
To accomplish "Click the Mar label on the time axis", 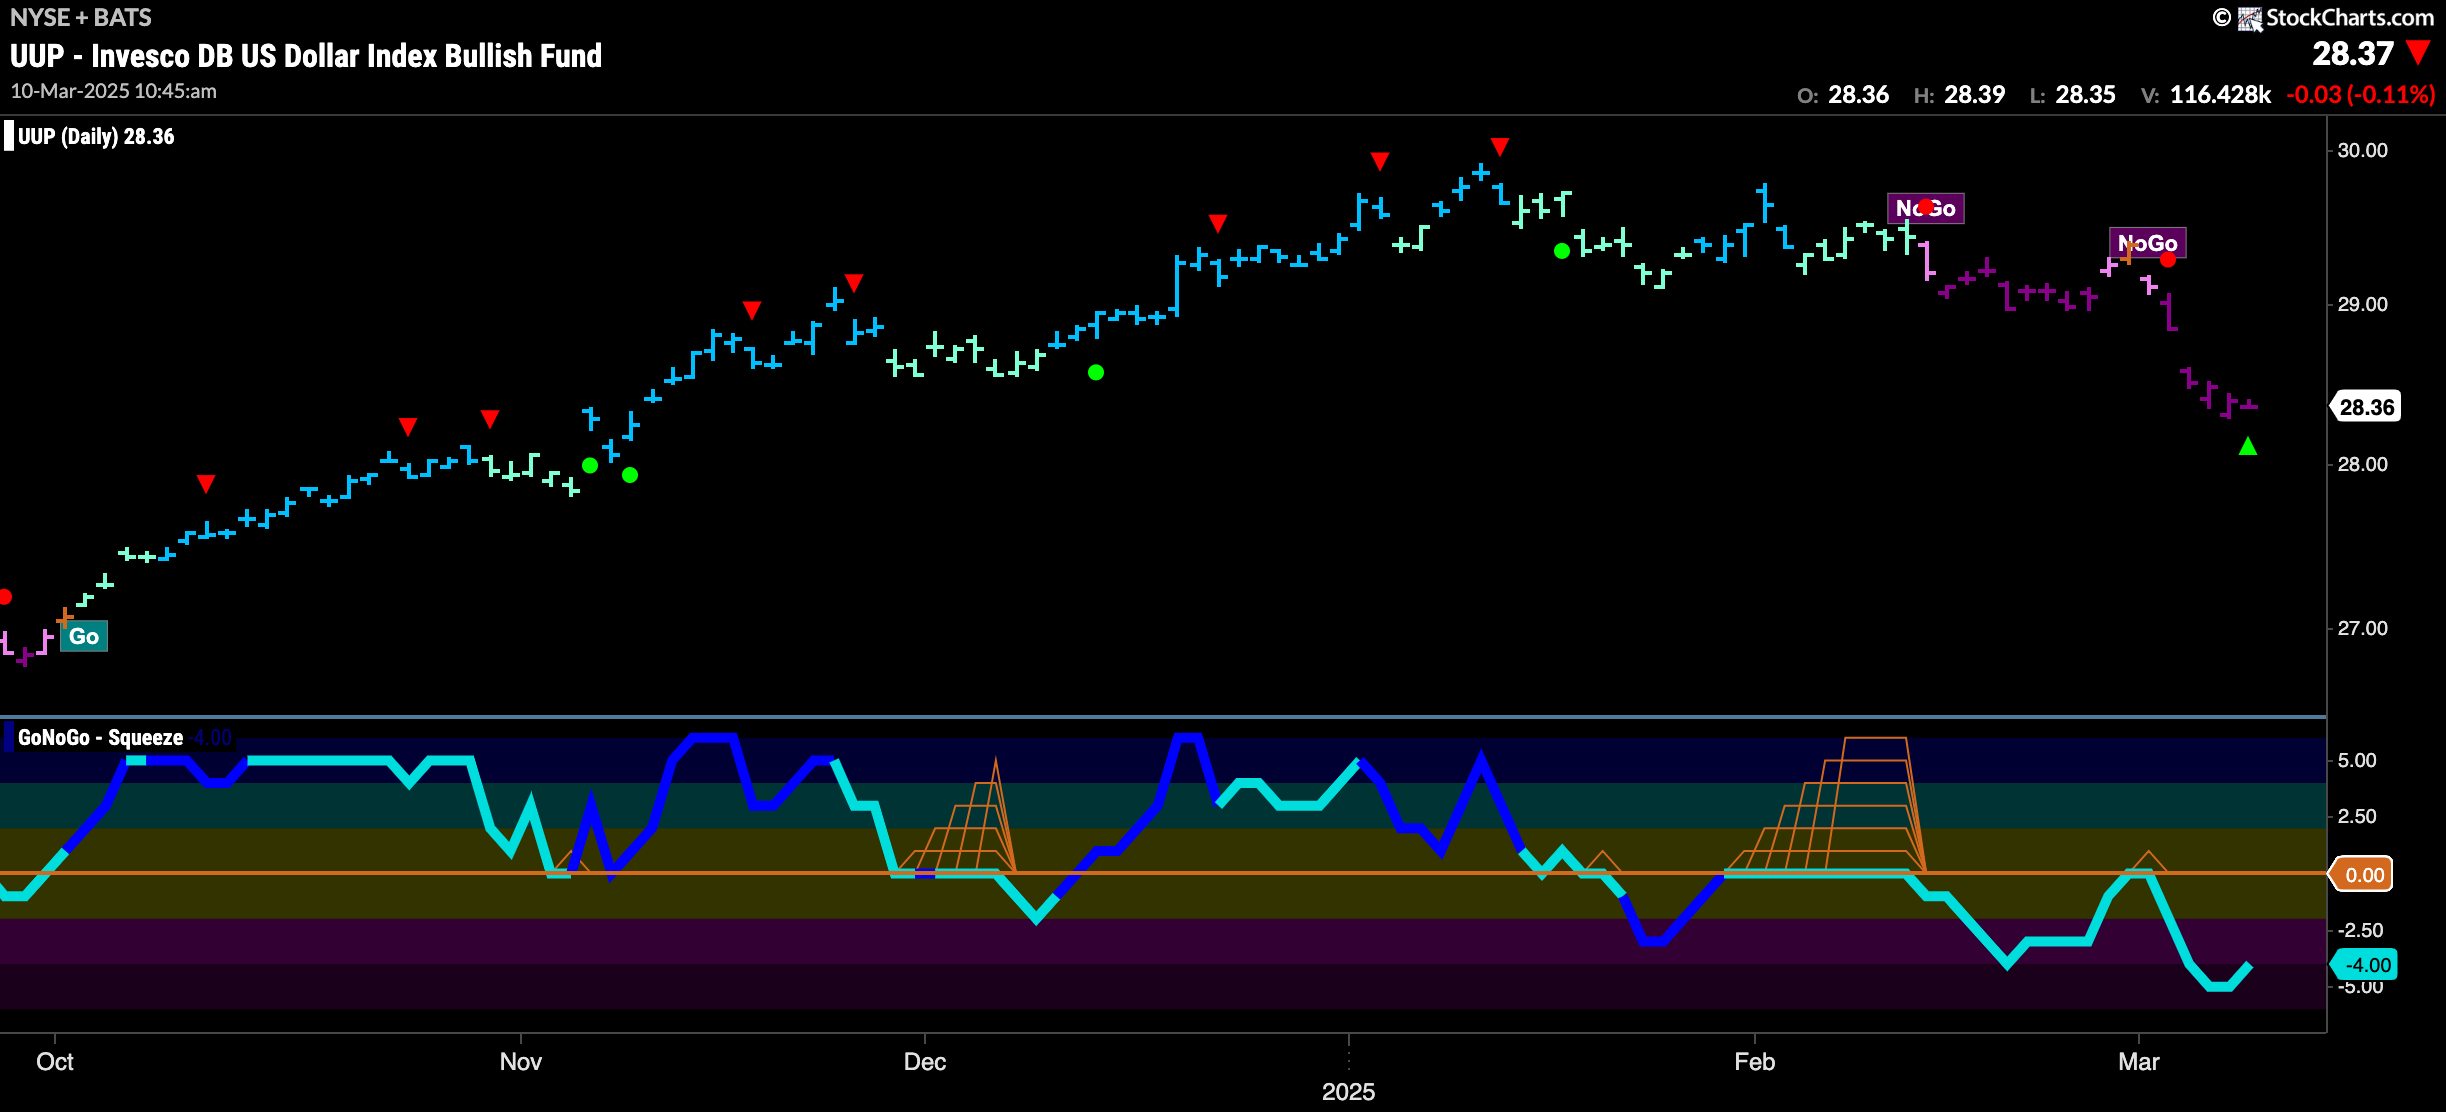I will point(2138,1062).
